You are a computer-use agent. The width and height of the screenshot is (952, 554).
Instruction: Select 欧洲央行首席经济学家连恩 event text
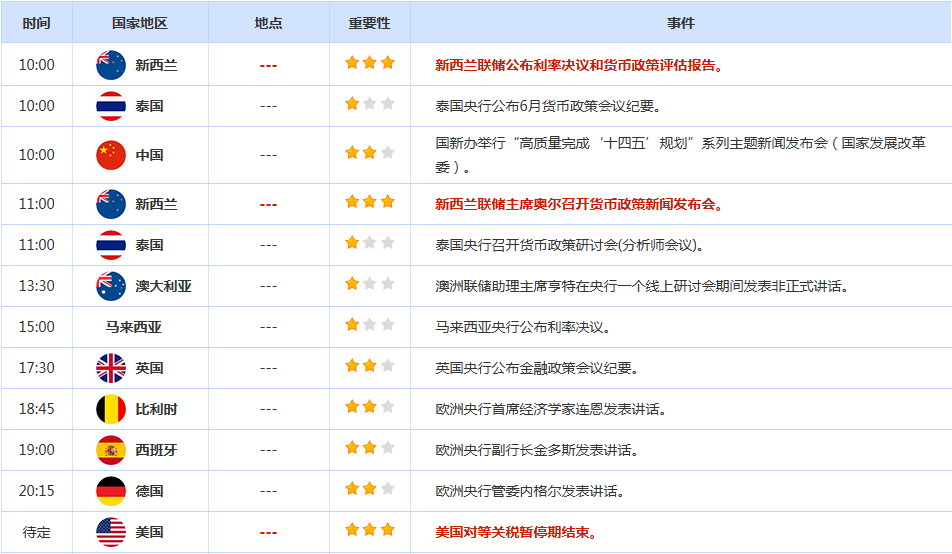click(551, 409)
